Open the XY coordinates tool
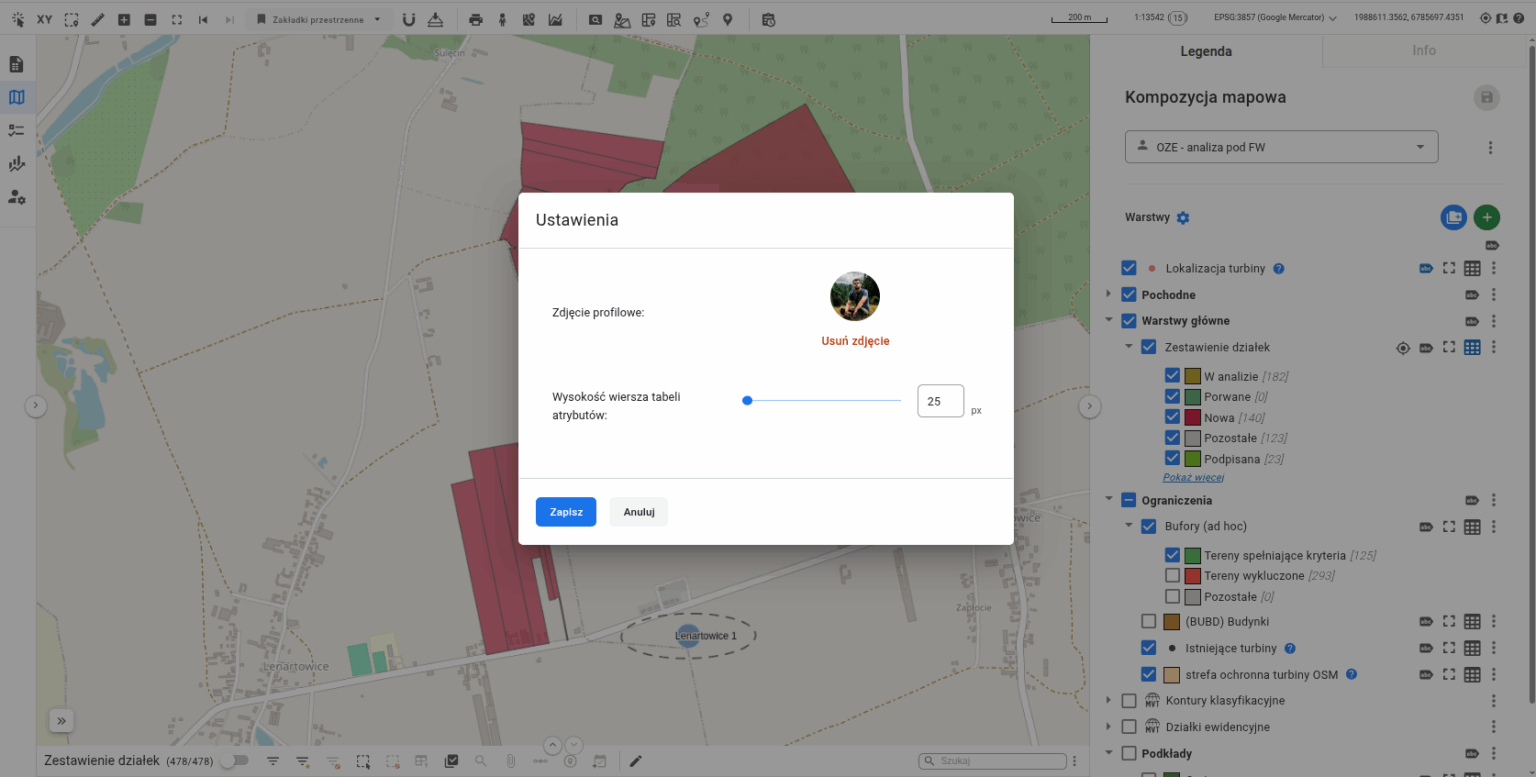 tap(45, 19)
